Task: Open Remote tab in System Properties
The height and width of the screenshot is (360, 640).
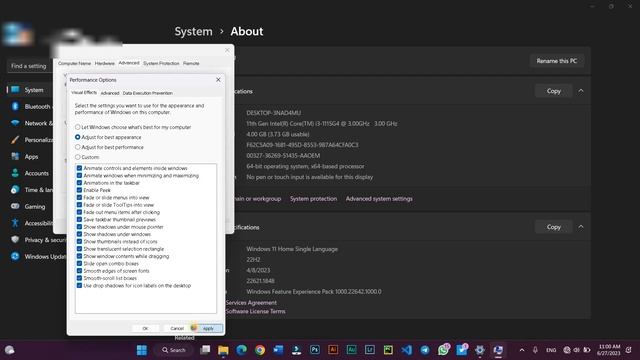Action: [191, 63]
